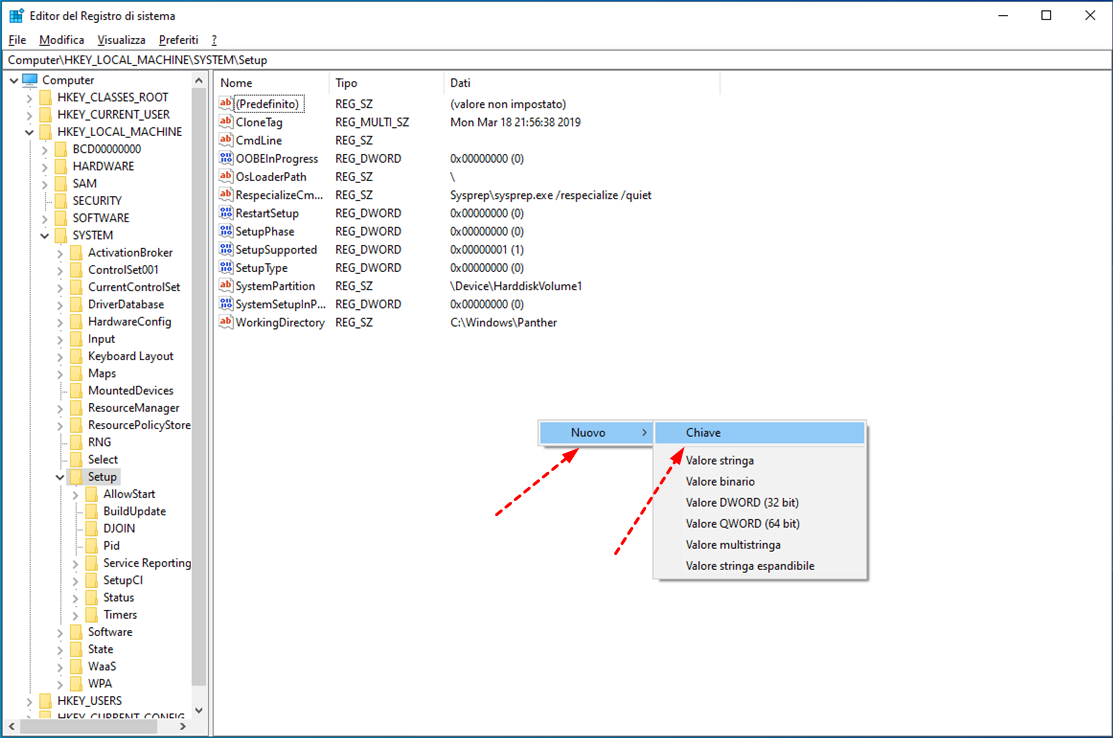The width and height of the screenshot is (1113, 738).
Task: Collapse the HKEY_LOCAL_MACHINE node
Action: [x=29, y=132]
